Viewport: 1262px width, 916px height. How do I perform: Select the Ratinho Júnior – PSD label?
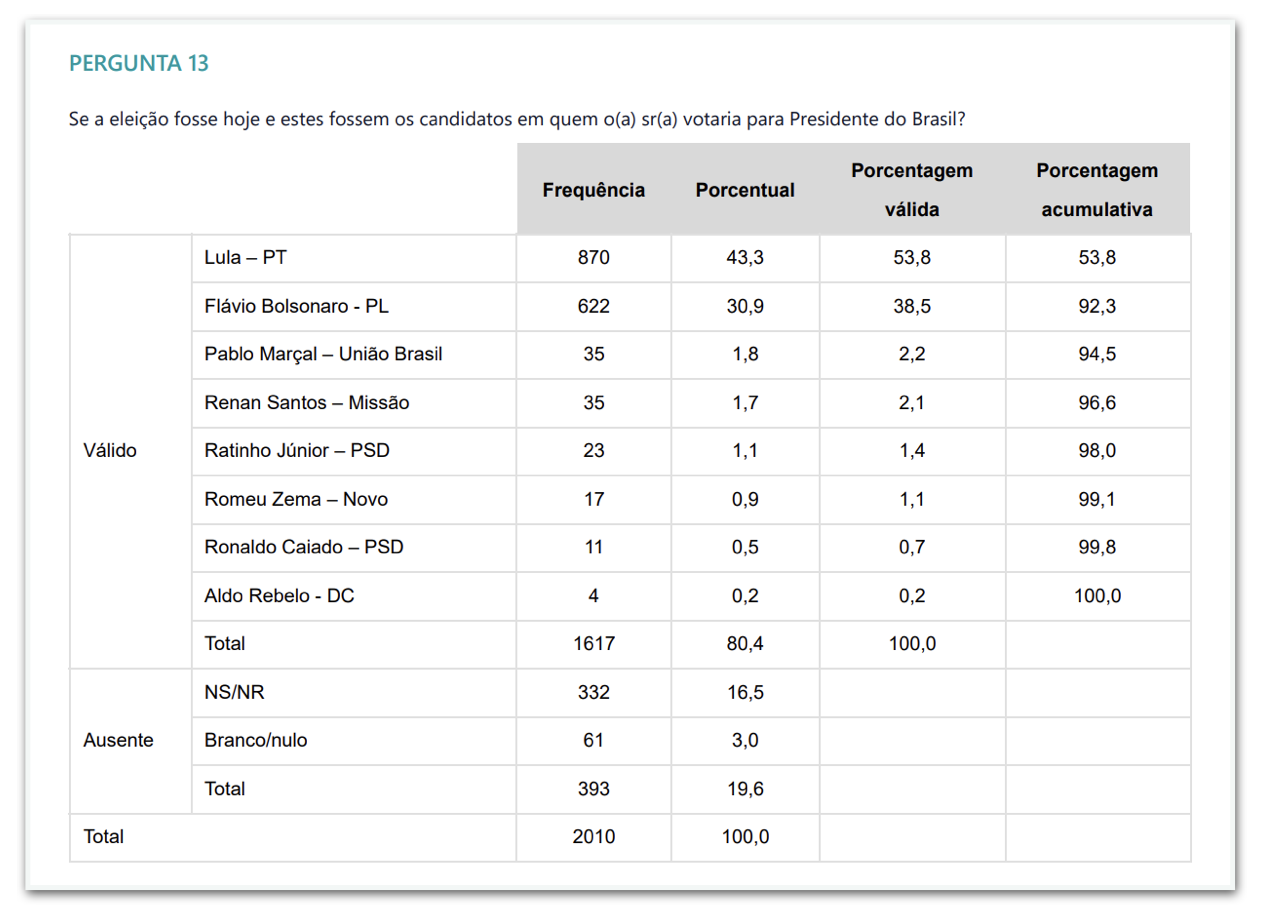click(297, 451)
